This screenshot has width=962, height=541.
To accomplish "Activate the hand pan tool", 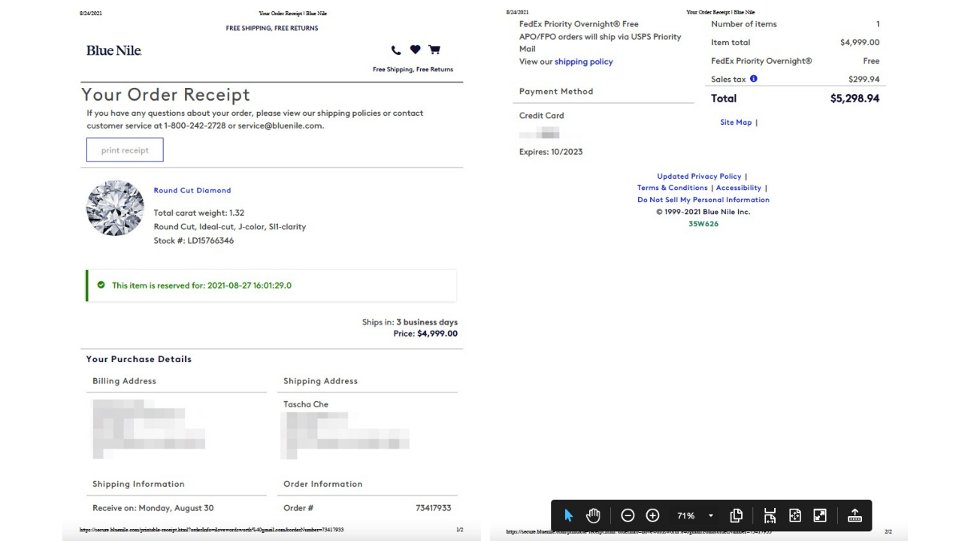I will click(593, 515).
